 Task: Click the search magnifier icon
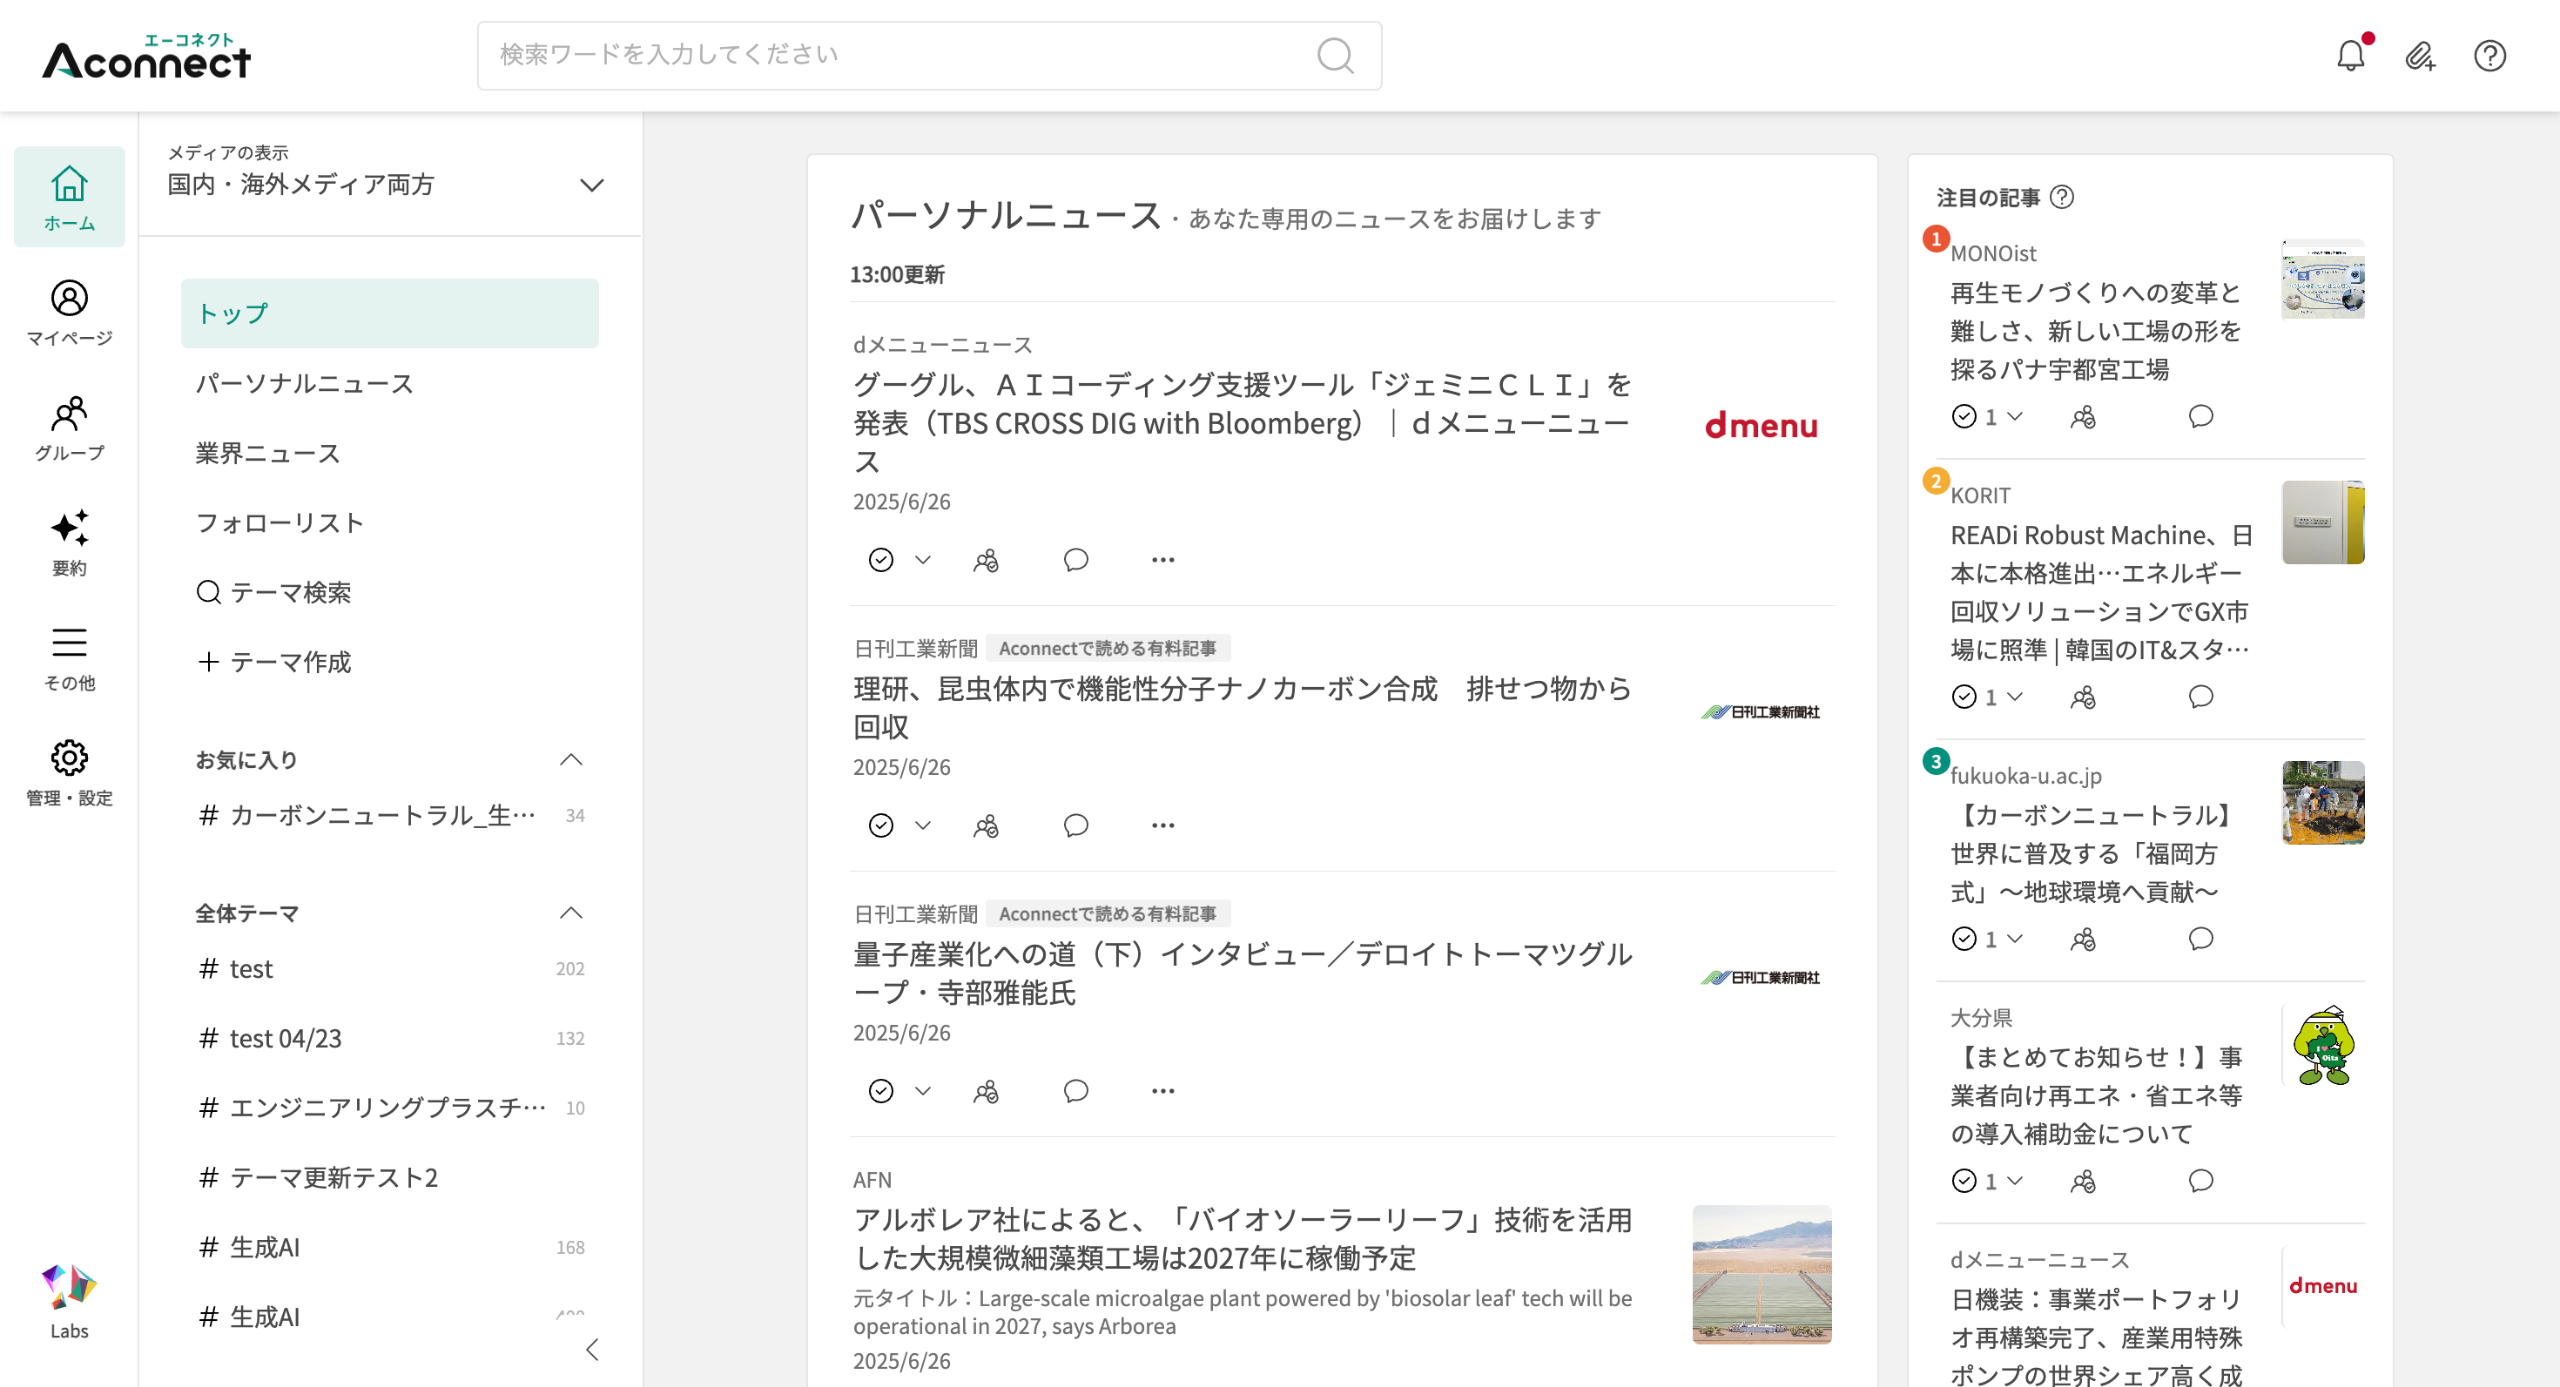click(1335, 56)
